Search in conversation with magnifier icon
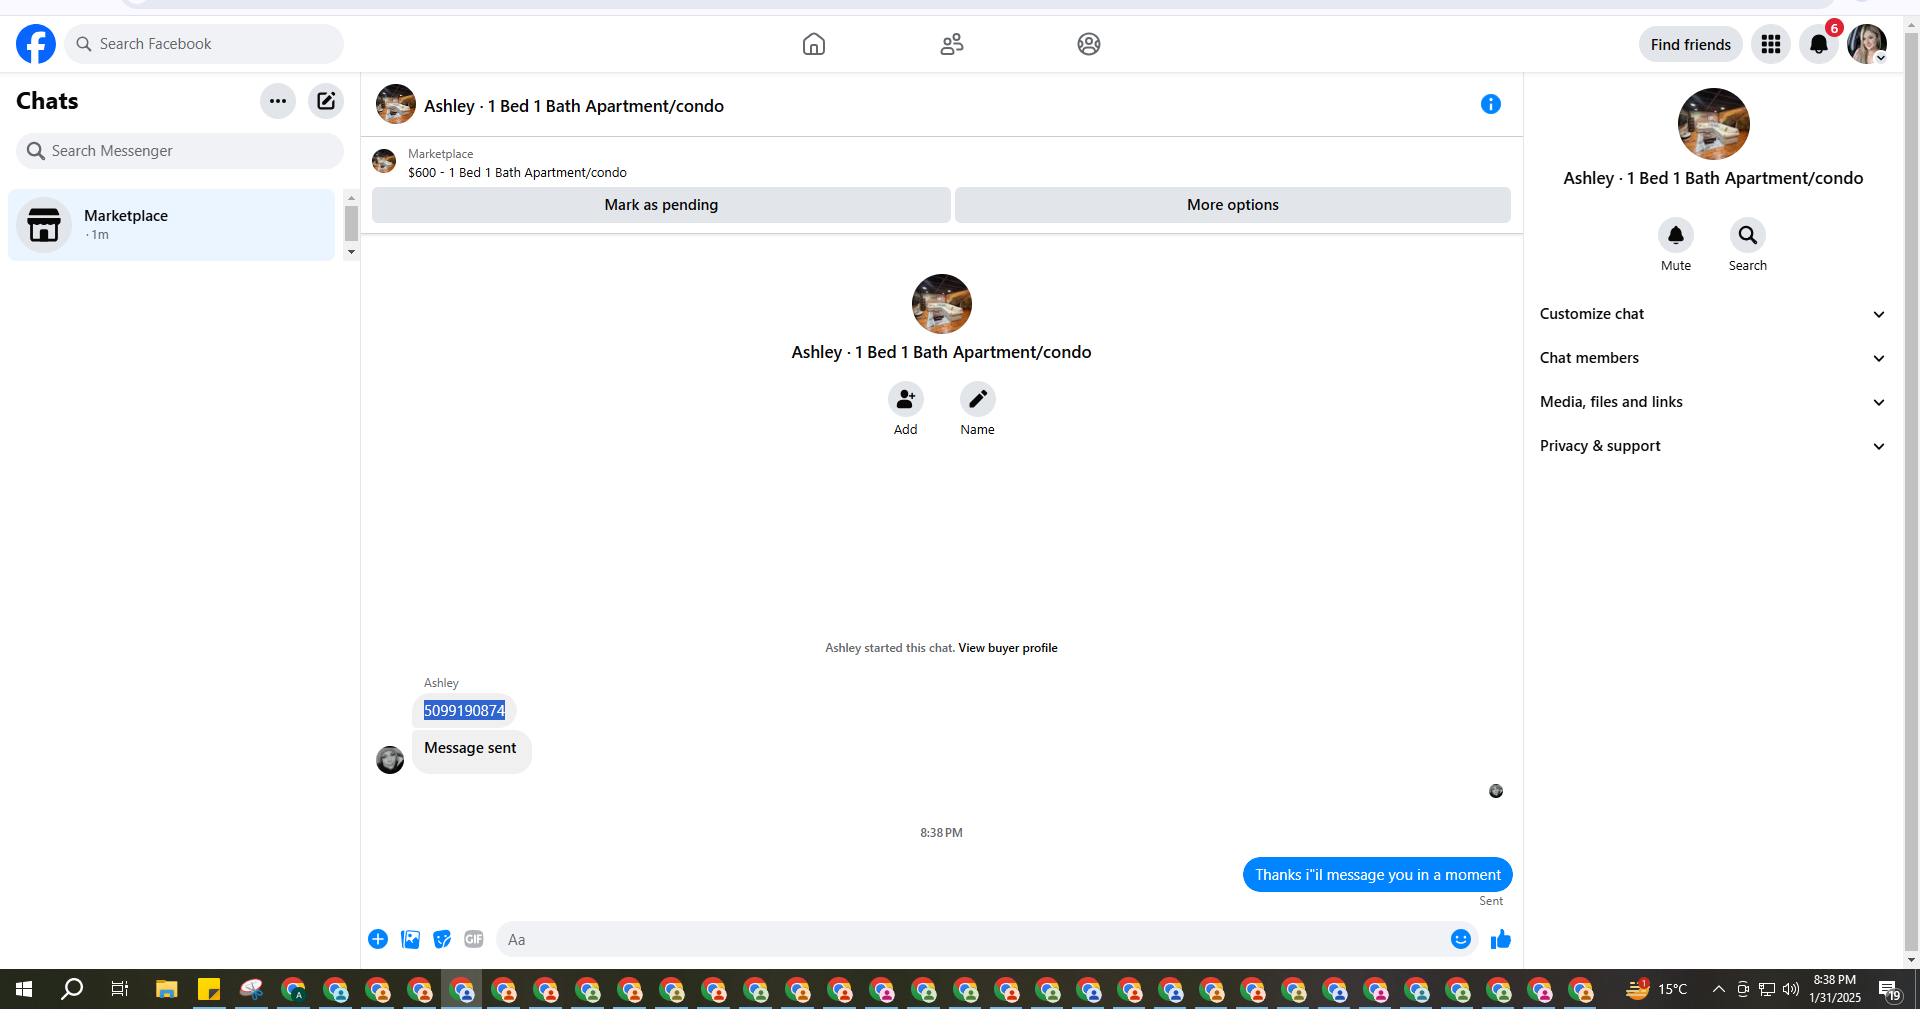 [x=1748, y=235]
